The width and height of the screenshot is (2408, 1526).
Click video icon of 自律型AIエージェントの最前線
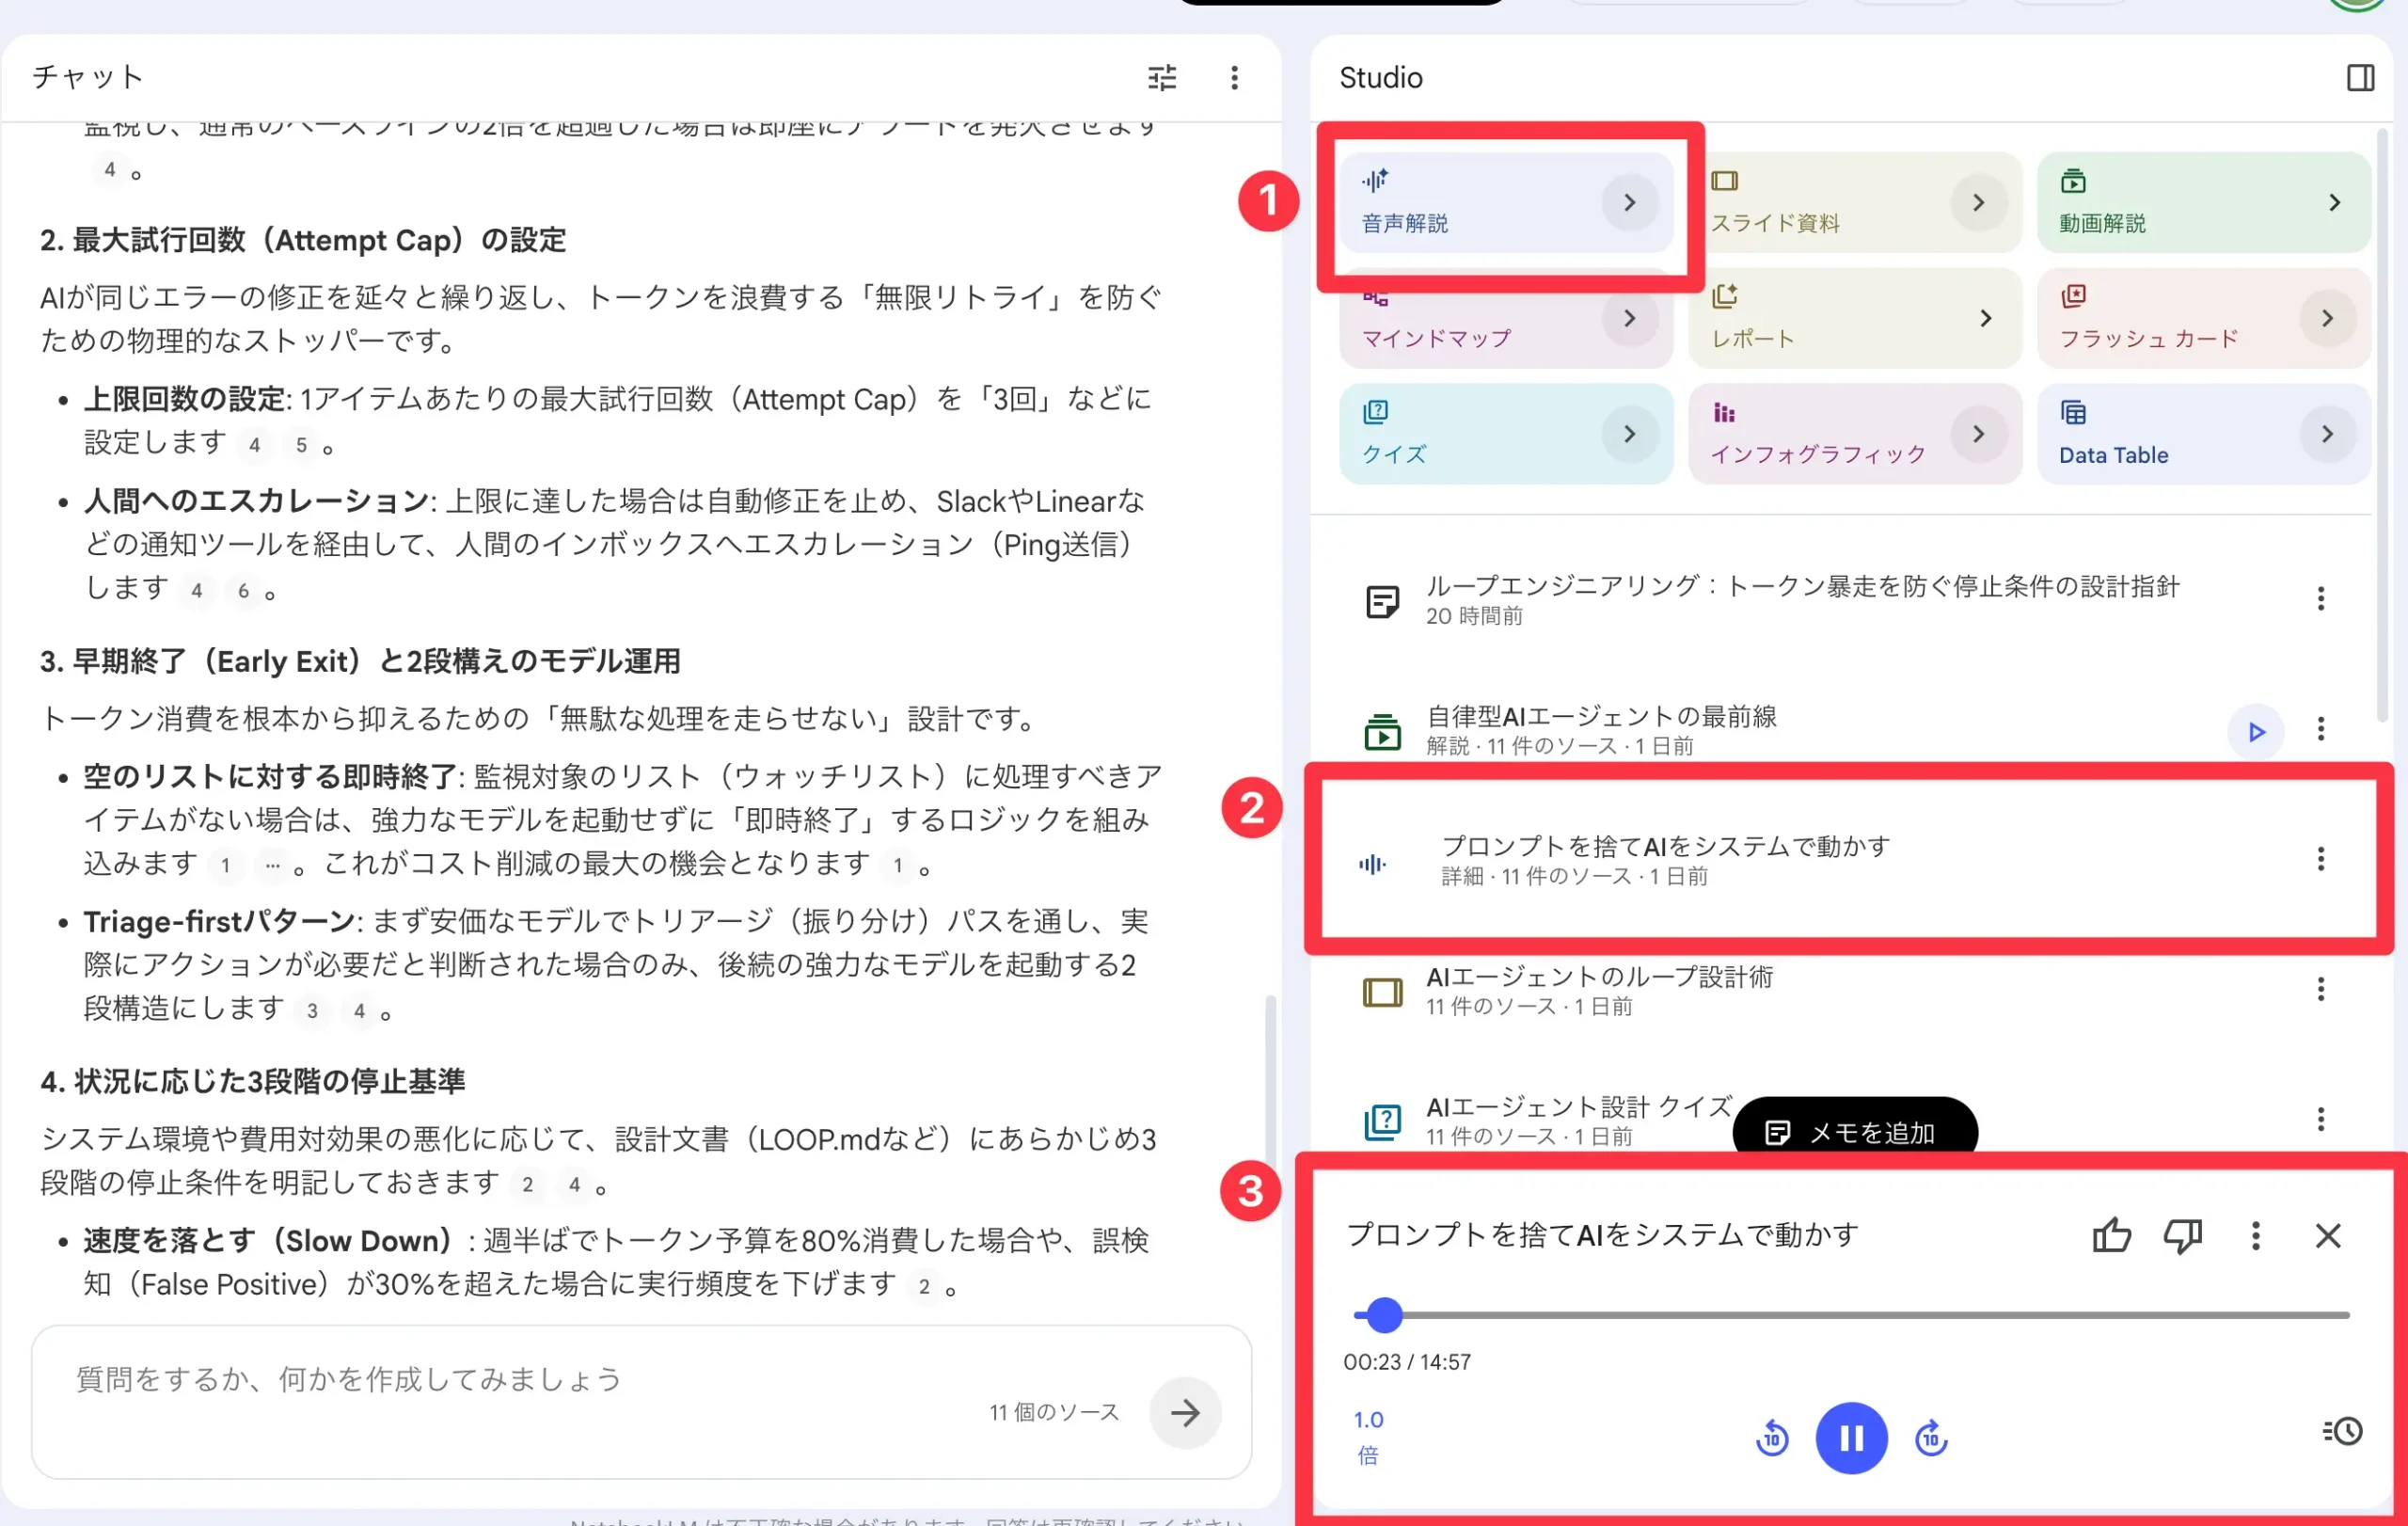pyautogui.click(x=1382, y=732)
